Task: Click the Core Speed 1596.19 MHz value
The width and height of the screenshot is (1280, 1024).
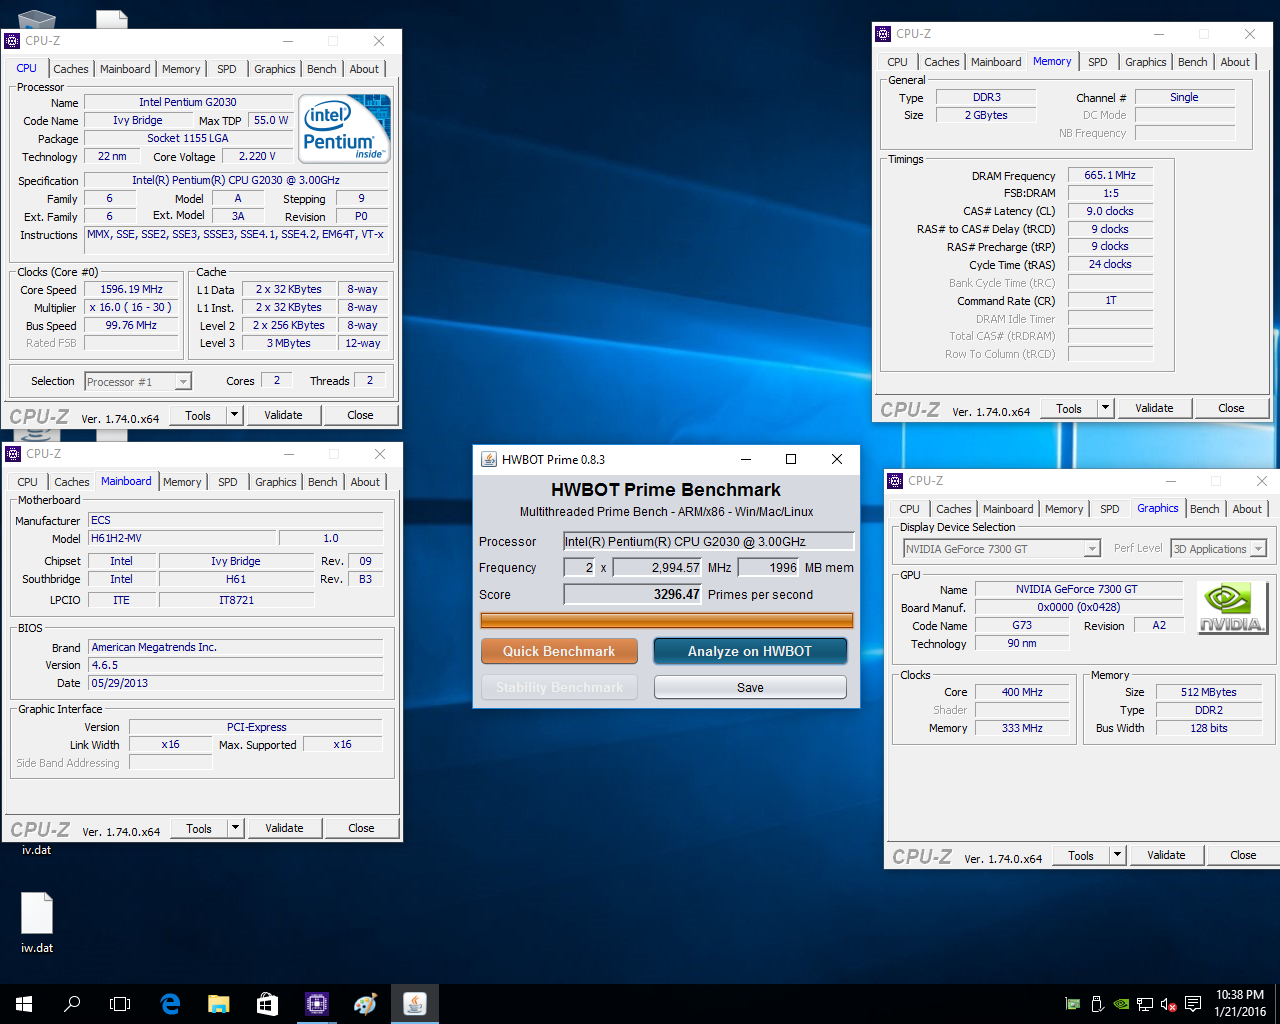Action: 131,289
